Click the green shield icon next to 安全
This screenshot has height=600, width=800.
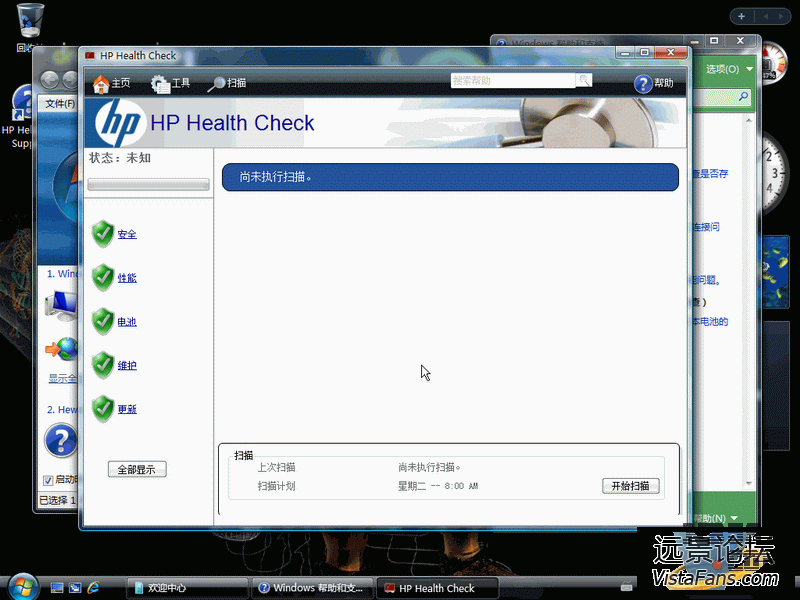point(103,234)
